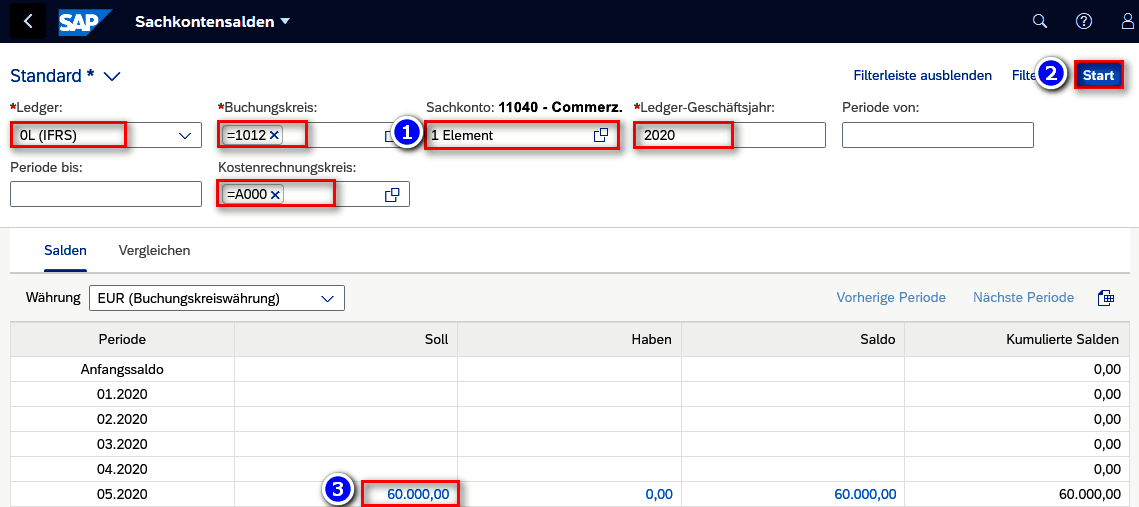Click the Periode von input field
Screen dimensions: 1139x507
click(937, 135)
